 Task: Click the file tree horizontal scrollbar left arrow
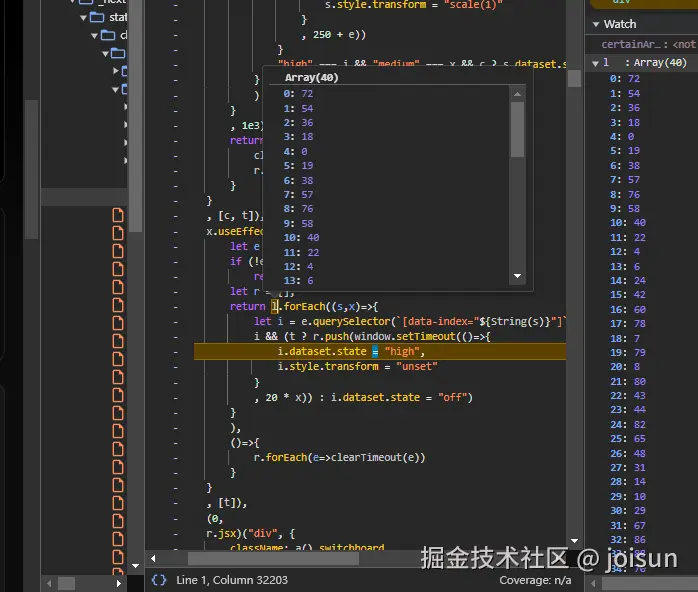coord(49,583)
